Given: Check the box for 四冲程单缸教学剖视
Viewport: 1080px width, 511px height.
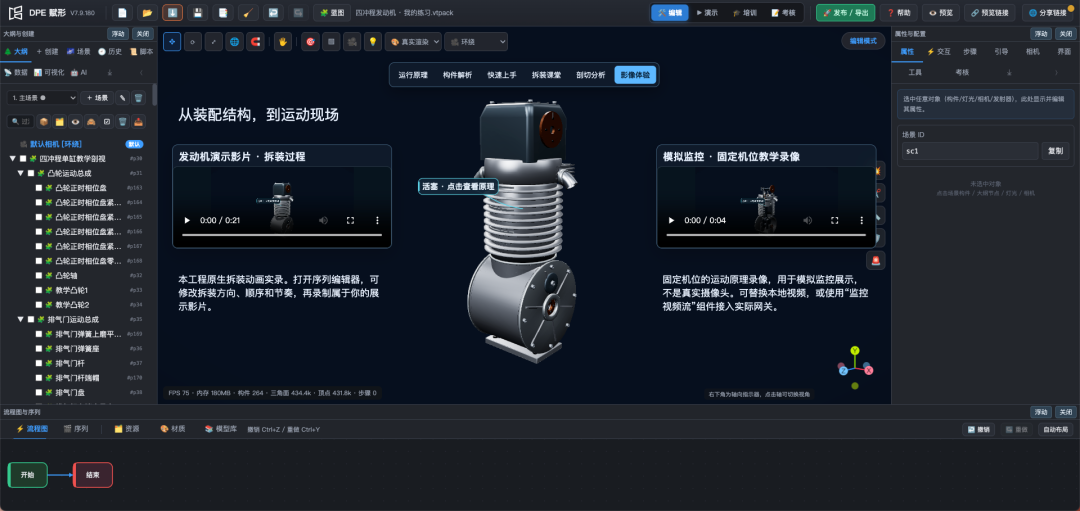Looking at the screenshot, I should [23, 158].
